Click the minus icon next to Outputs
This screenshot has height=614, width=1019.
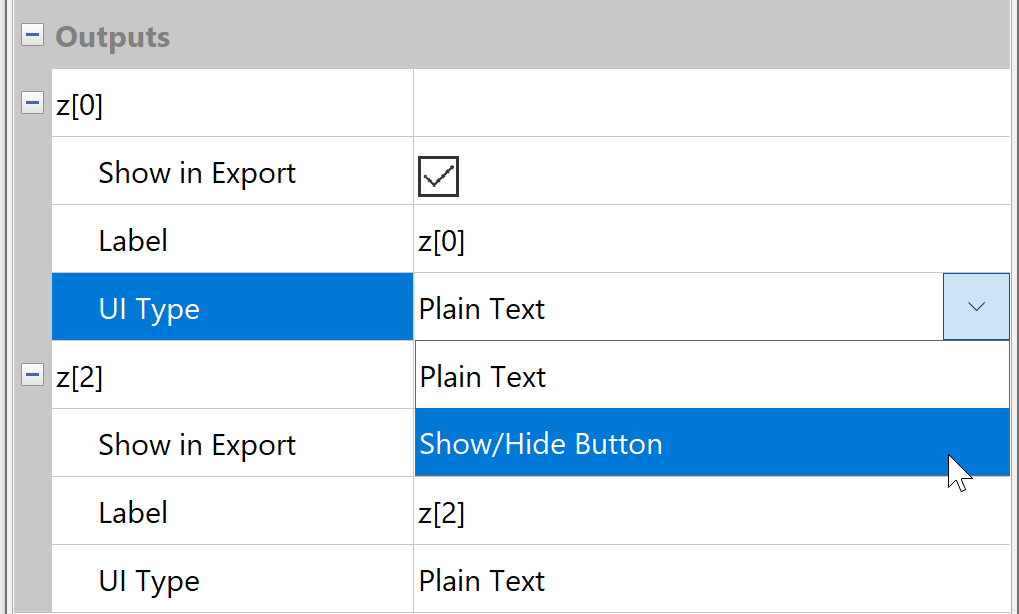(x=32, y=33)
